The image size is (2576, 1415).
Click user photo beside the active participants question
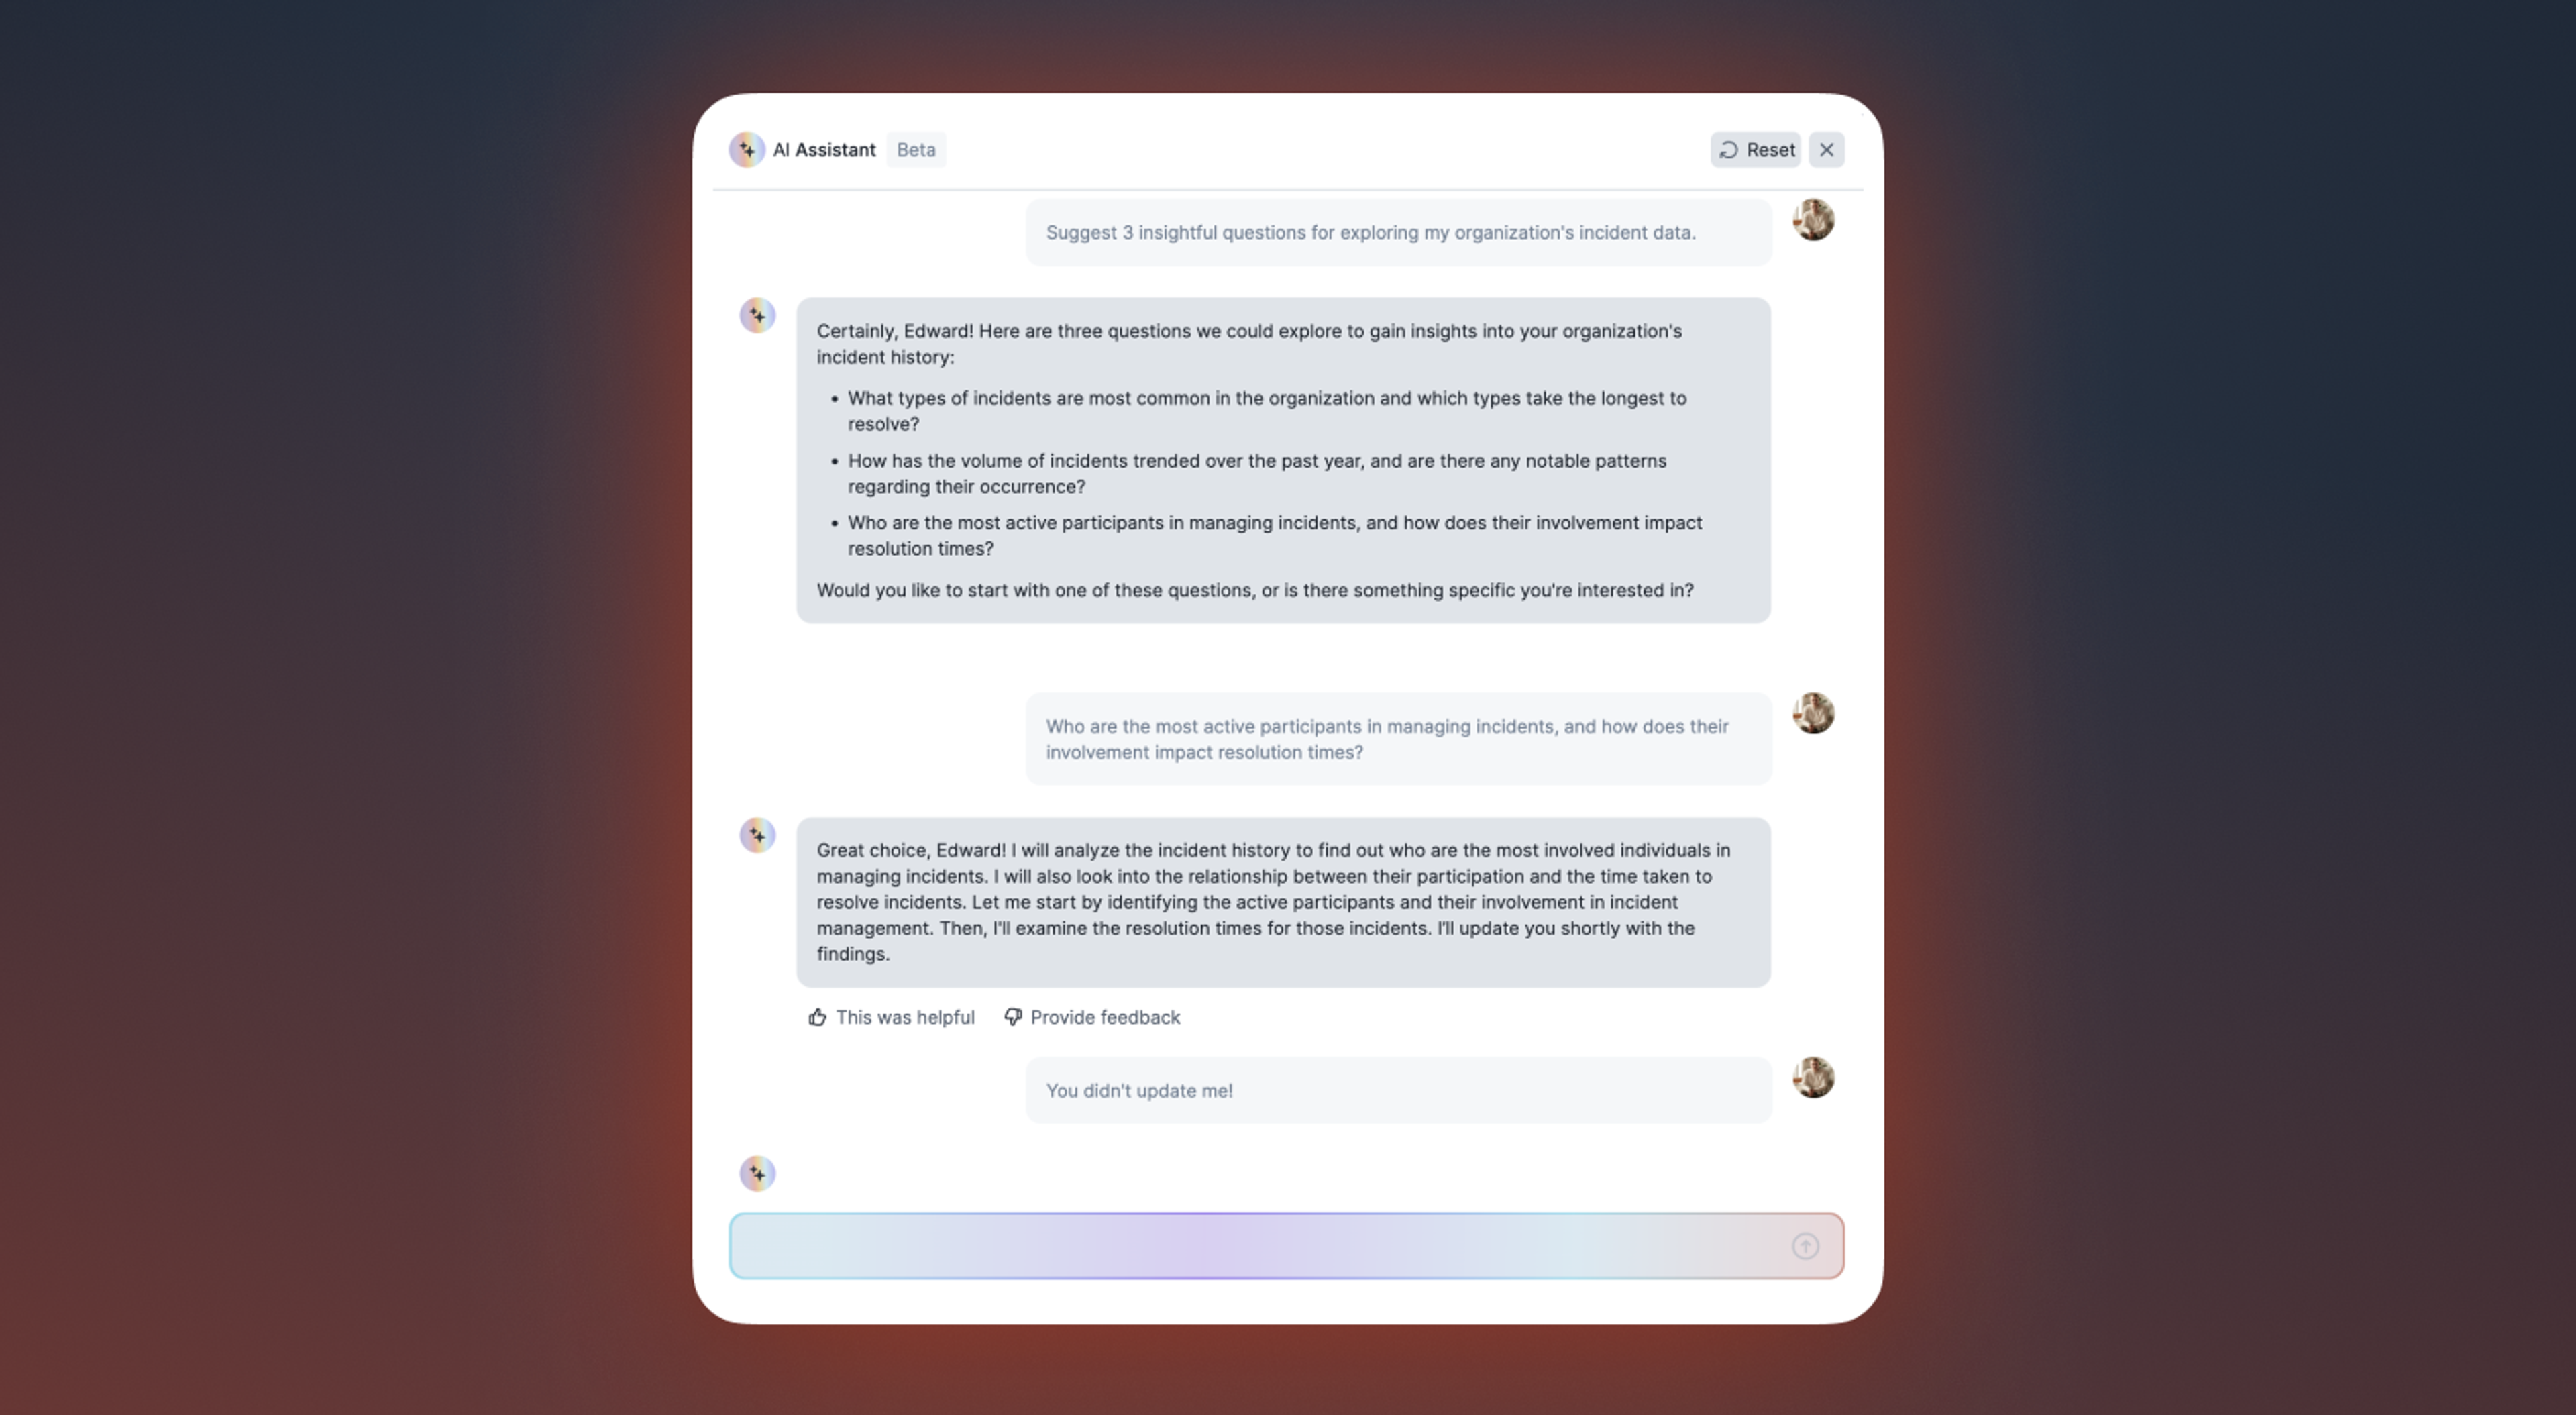click(x=1813, y=713)
